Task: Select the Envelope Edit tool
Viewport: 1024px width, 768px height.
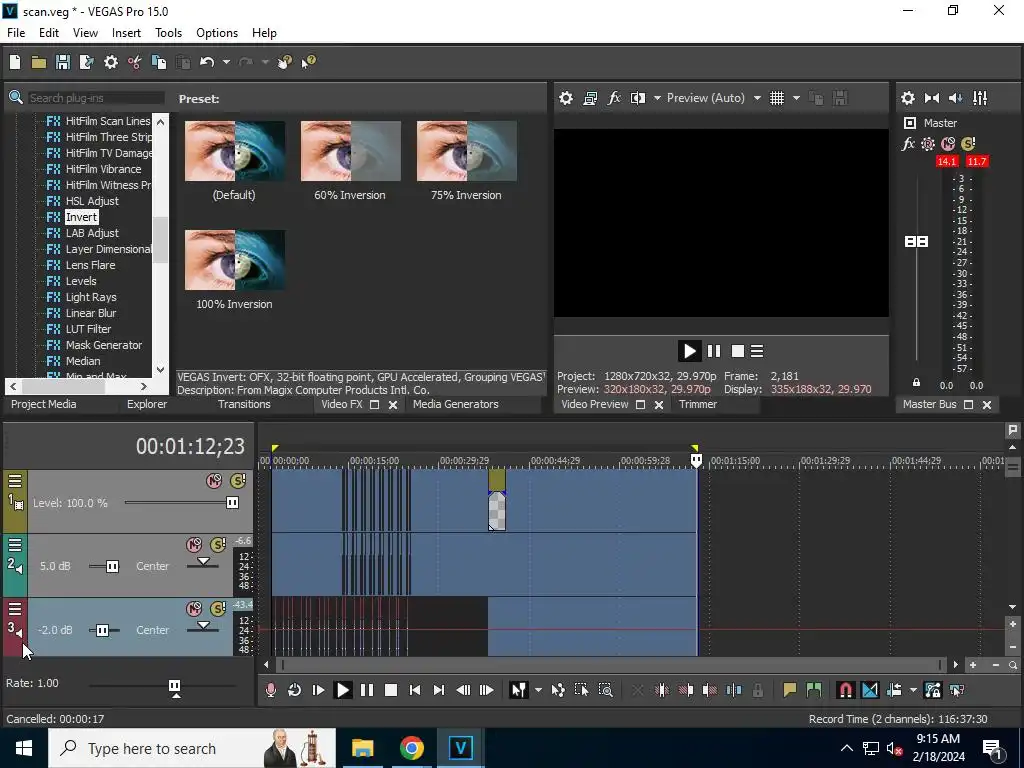Action: point(558,690)
